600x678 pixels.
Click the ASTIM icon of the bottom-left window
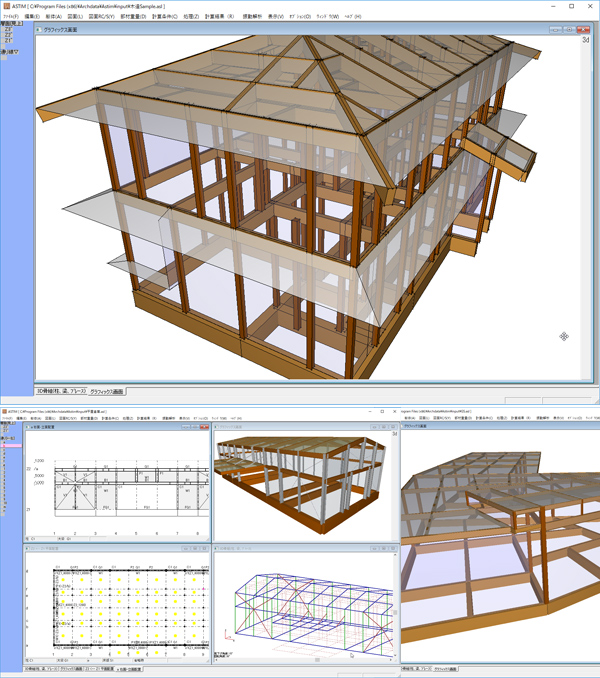(3, 410)
